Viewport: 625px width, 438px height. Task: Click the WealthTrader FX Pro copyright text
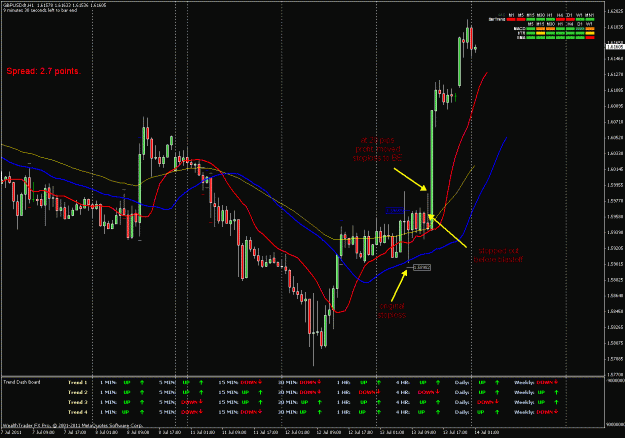(x=72, y=426)
